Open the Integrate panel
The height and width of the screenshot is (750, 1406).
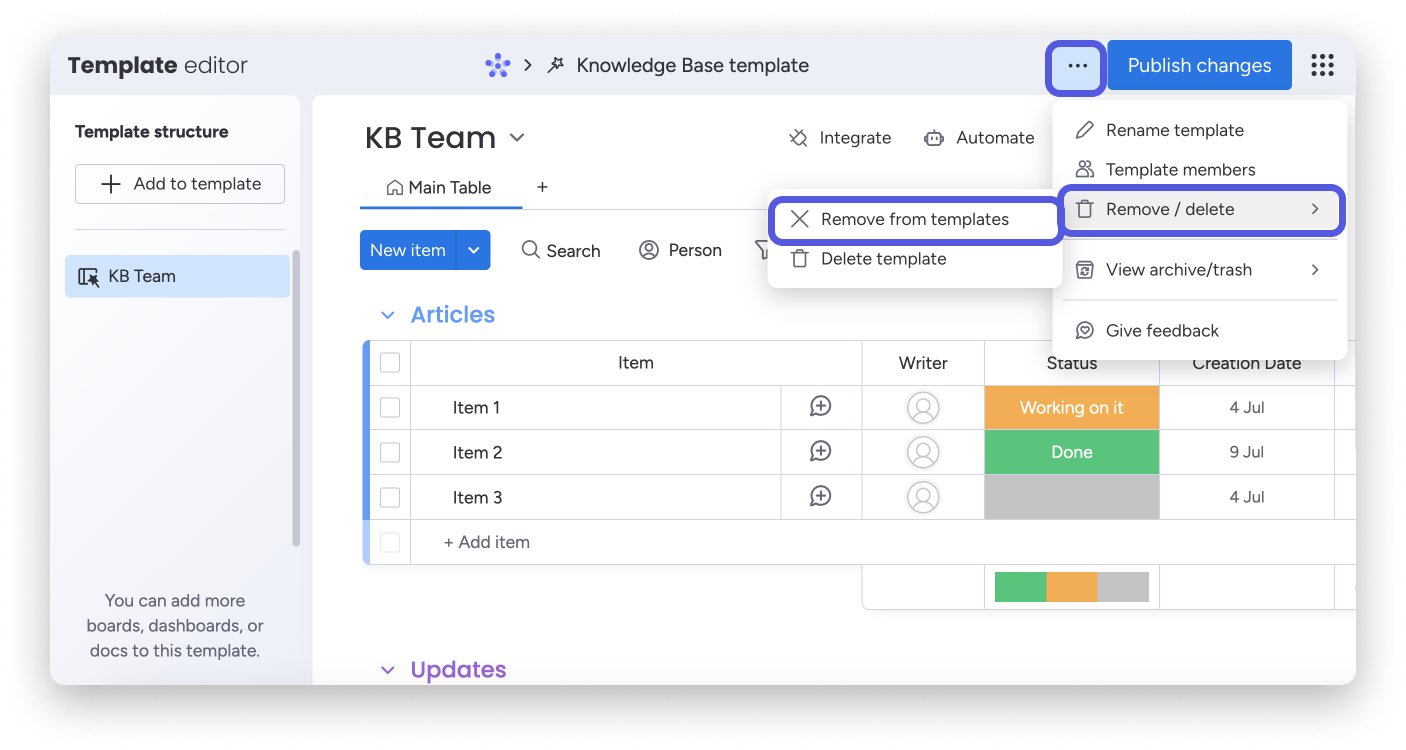840,137
